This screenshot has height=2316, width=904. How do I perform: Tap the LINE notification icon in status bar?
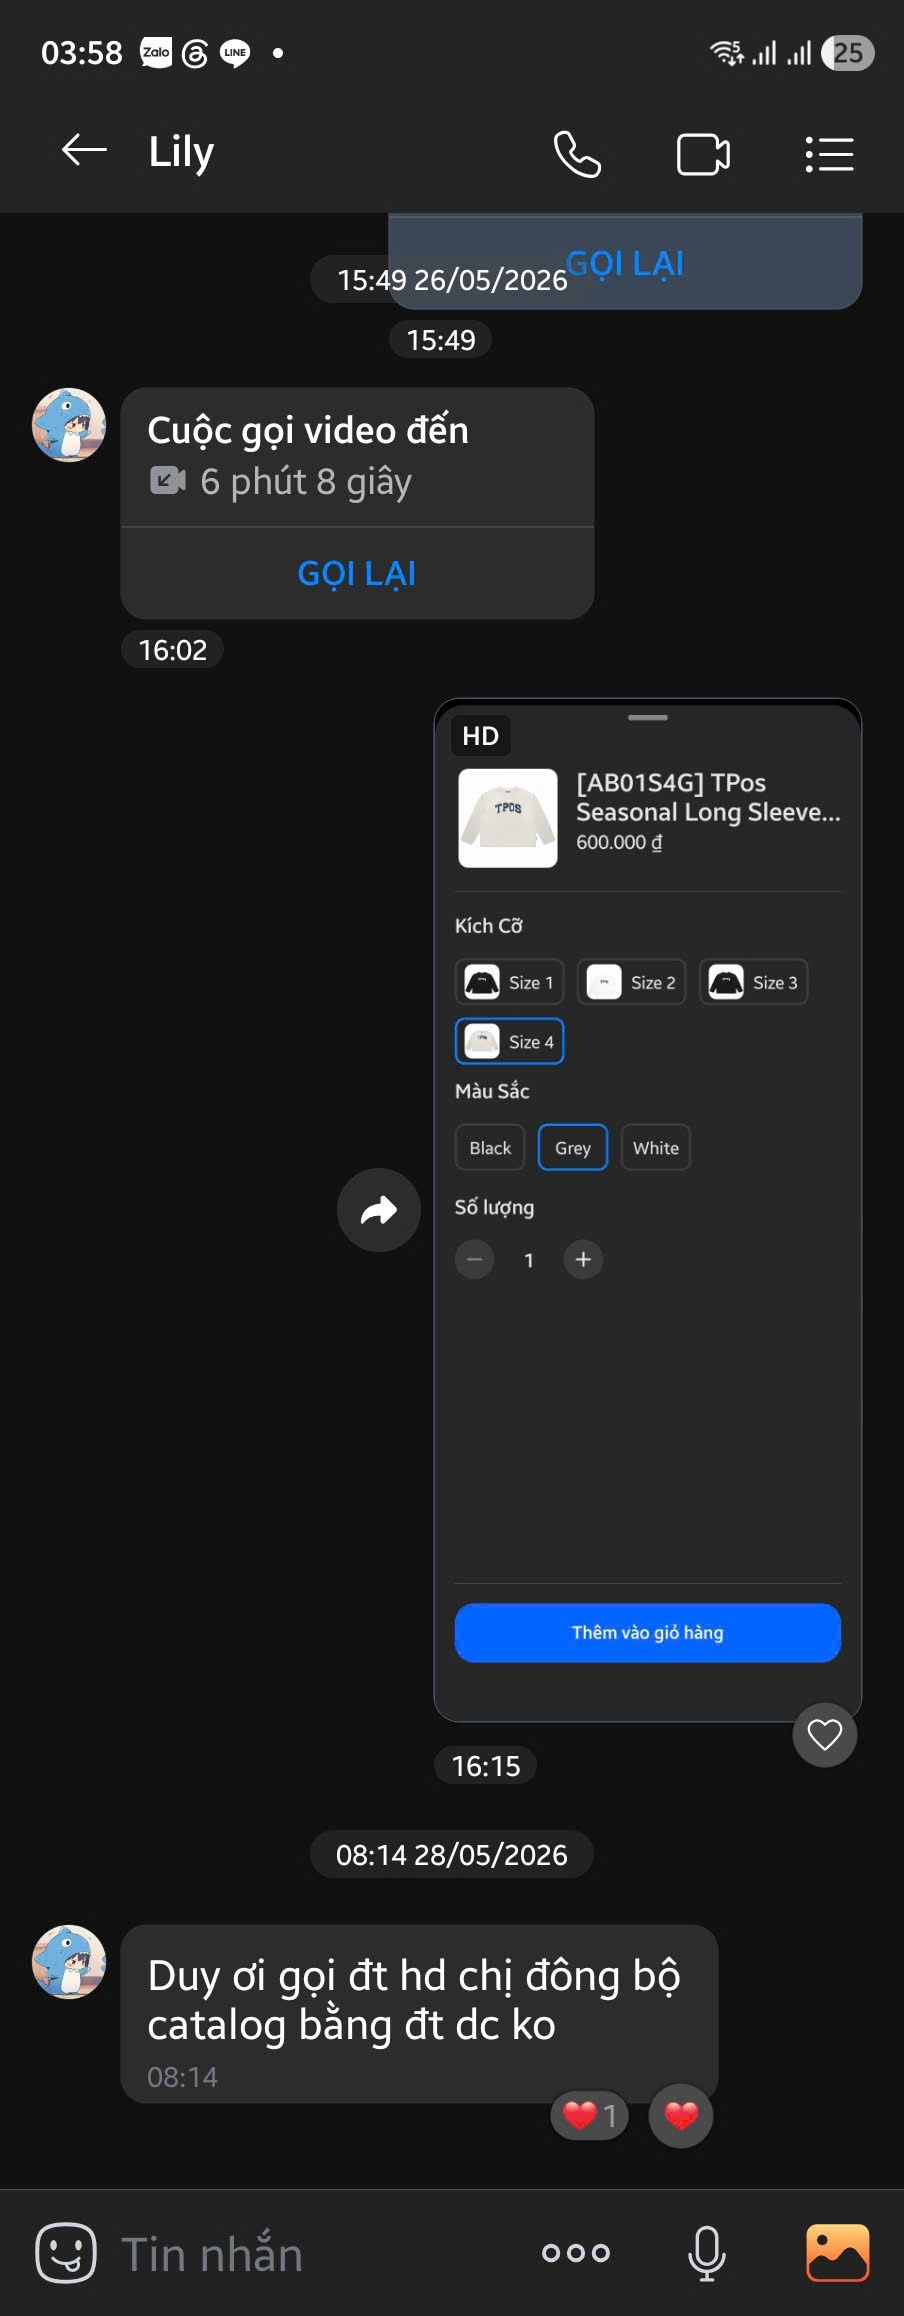[x=235, y=53]
